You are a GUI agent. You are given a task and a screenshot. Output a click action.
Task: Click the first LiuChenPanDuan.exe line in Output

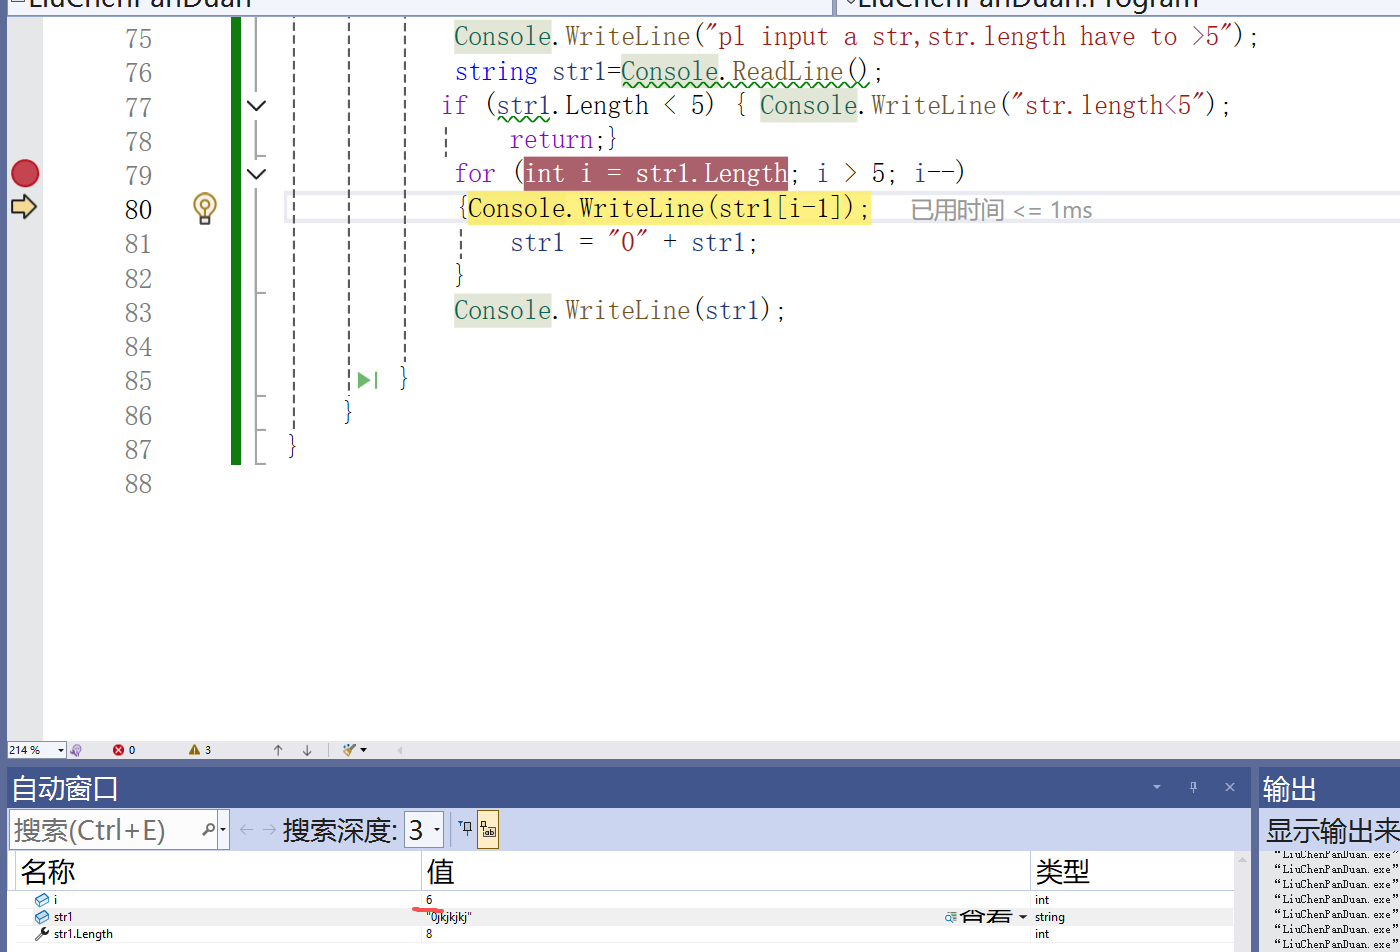pyautogui.click(x=1336, y=855)
